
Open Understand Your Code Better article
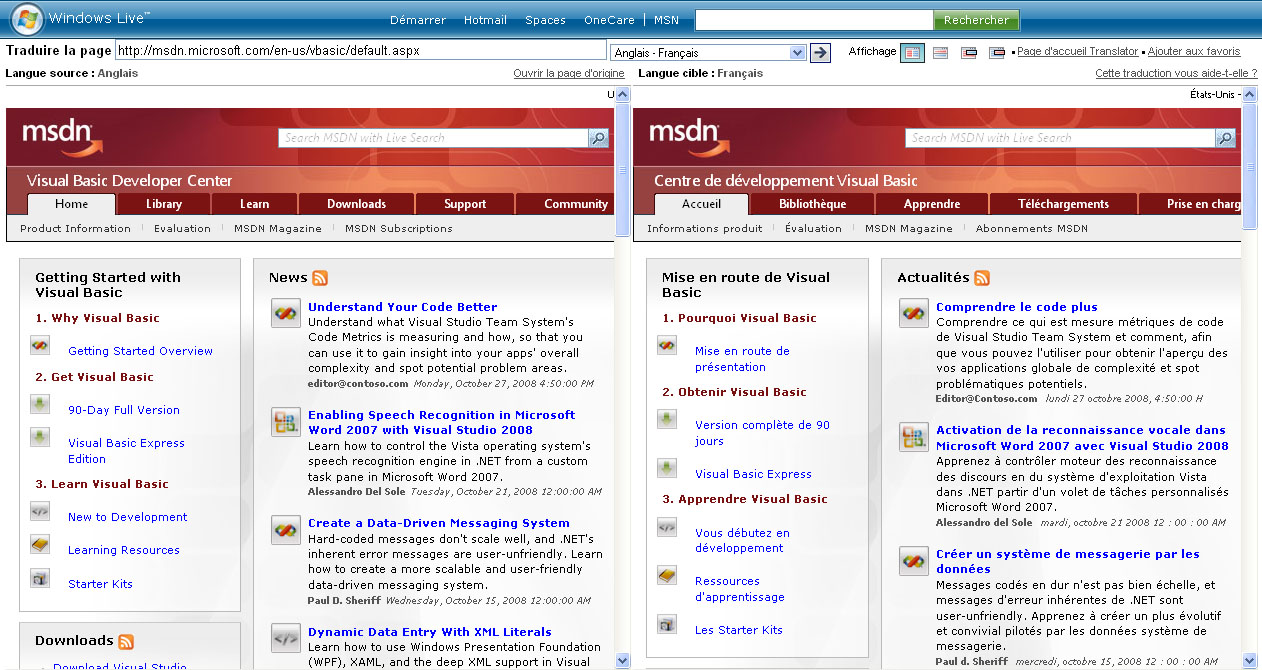[x=402, y=307]
